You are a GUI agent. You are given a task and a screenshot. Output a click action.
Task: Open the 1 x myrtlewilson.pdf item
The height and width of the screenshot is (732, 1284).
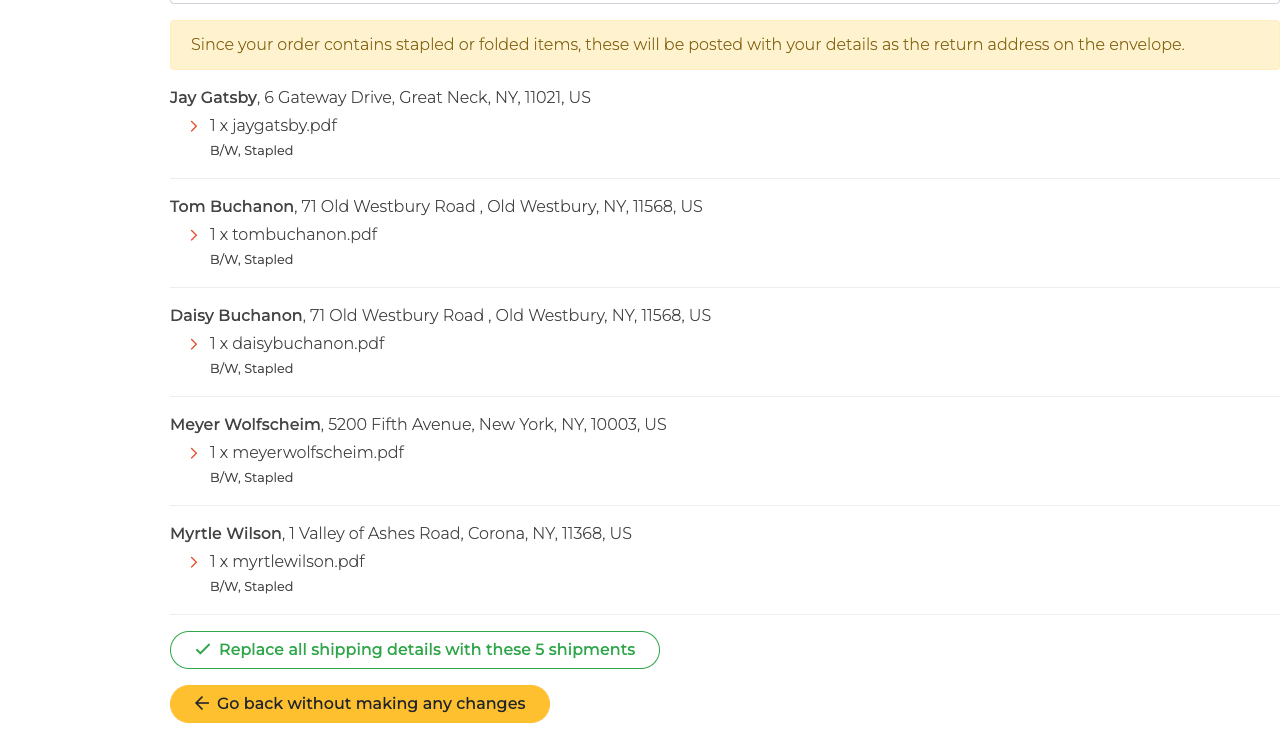[287, 562]
